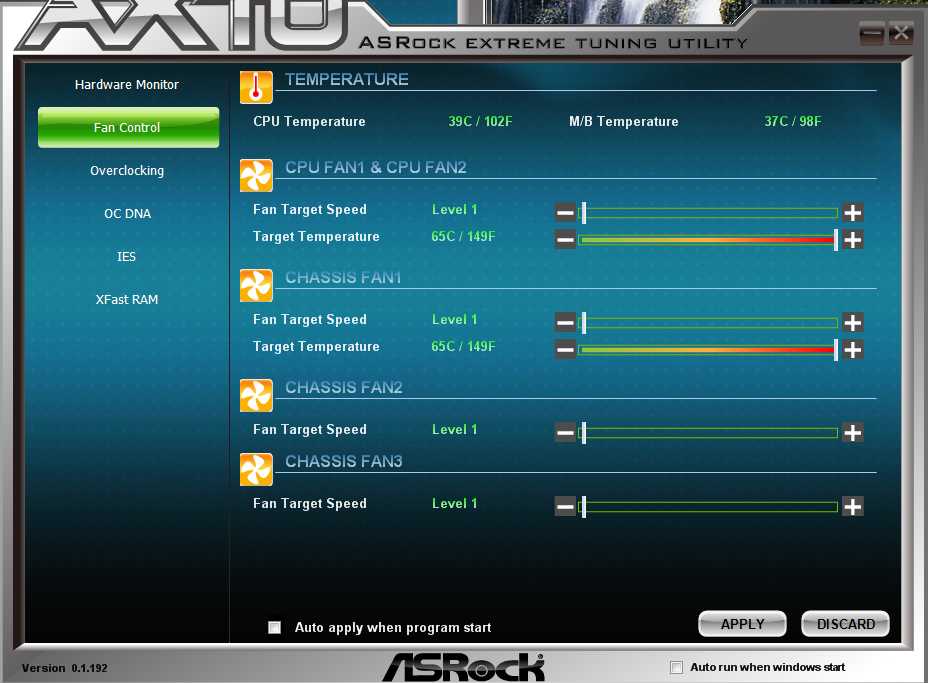Click the CPU fan target temperature slider
The width and height of the screenshot is (928, 683).
(708, 240)
